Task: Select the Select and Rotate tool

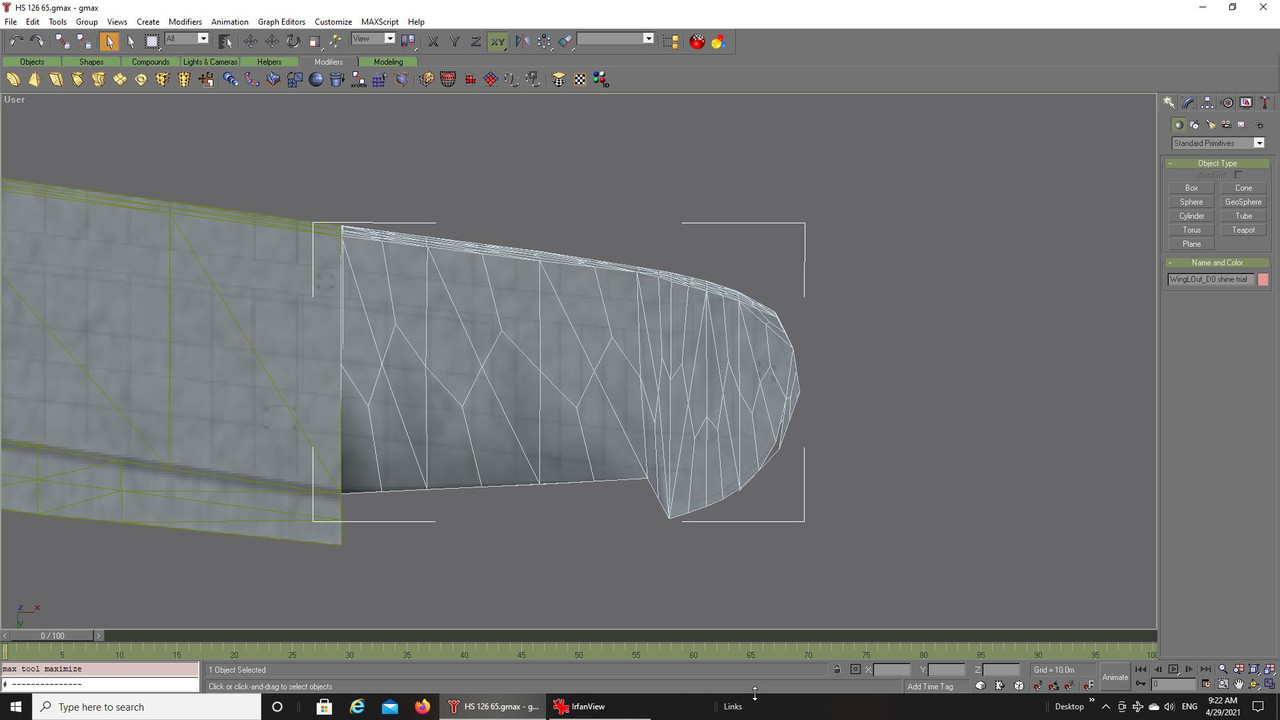Action: click(x=293, y=41)
